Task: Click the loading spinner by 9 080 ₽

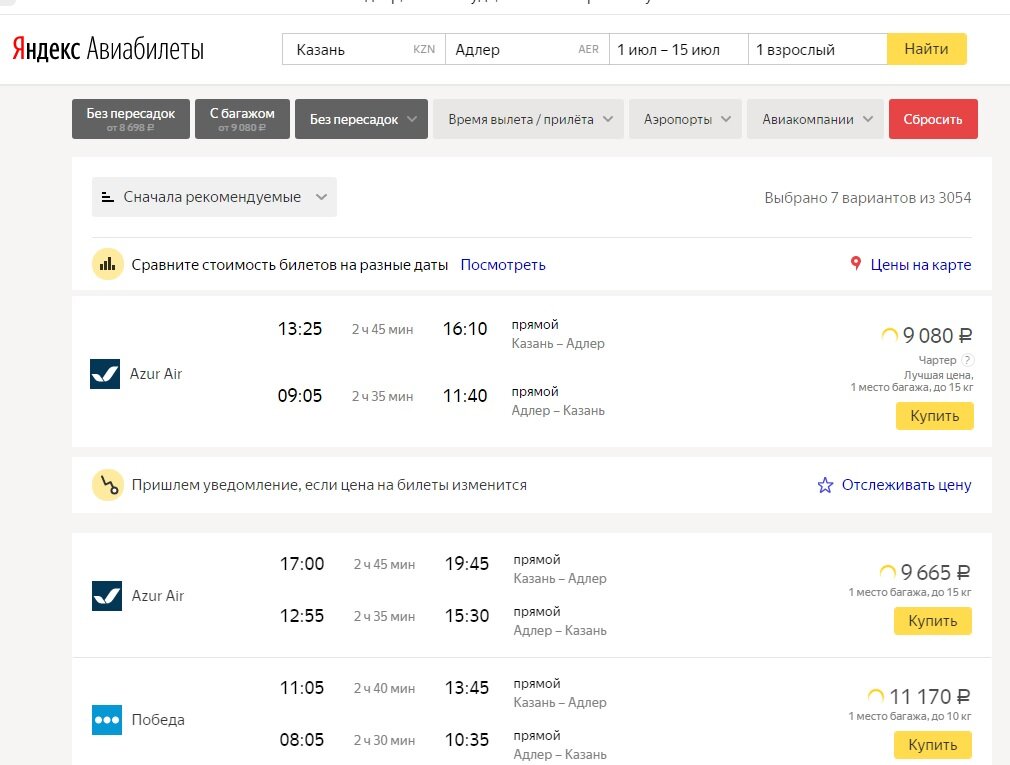Action: point(889,335)
